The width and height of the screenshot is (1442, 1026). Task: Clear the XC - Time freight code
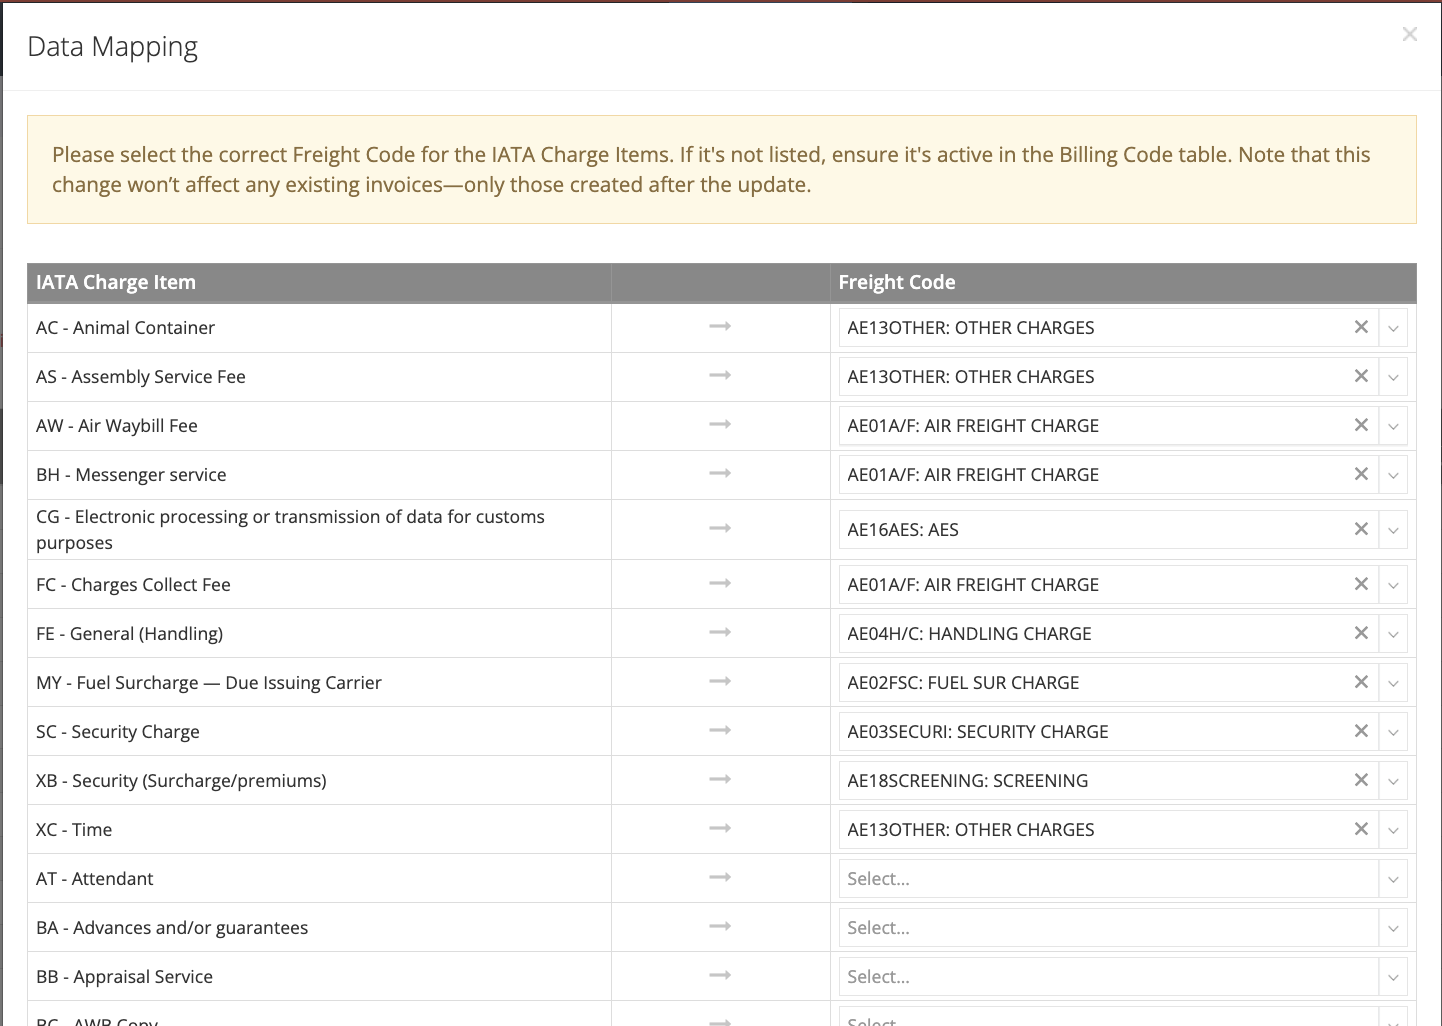1360,829
